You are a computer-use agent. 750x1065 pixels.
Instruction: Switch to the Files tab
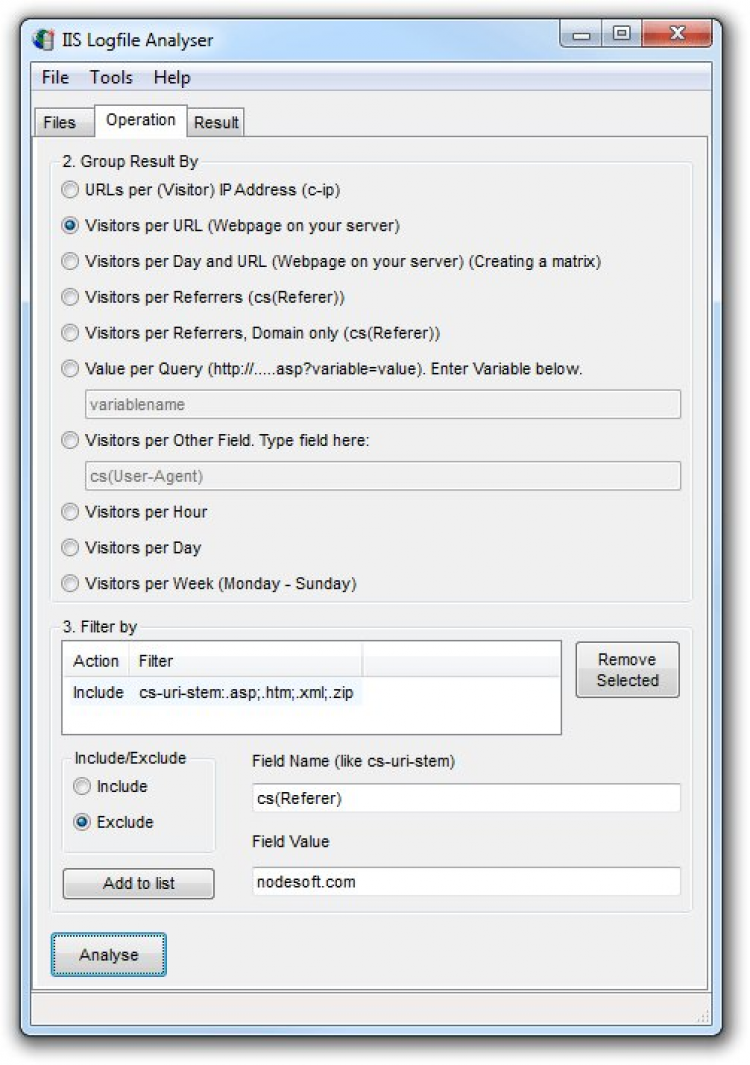pos(60,123)
